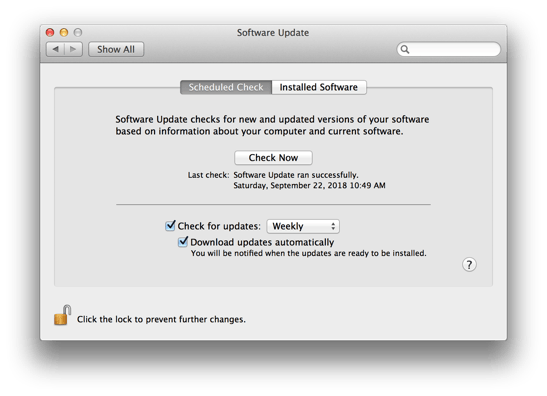Switch to the Installed Software tab
Viewport: 547px width, 396px height.
tap(319, 87)
